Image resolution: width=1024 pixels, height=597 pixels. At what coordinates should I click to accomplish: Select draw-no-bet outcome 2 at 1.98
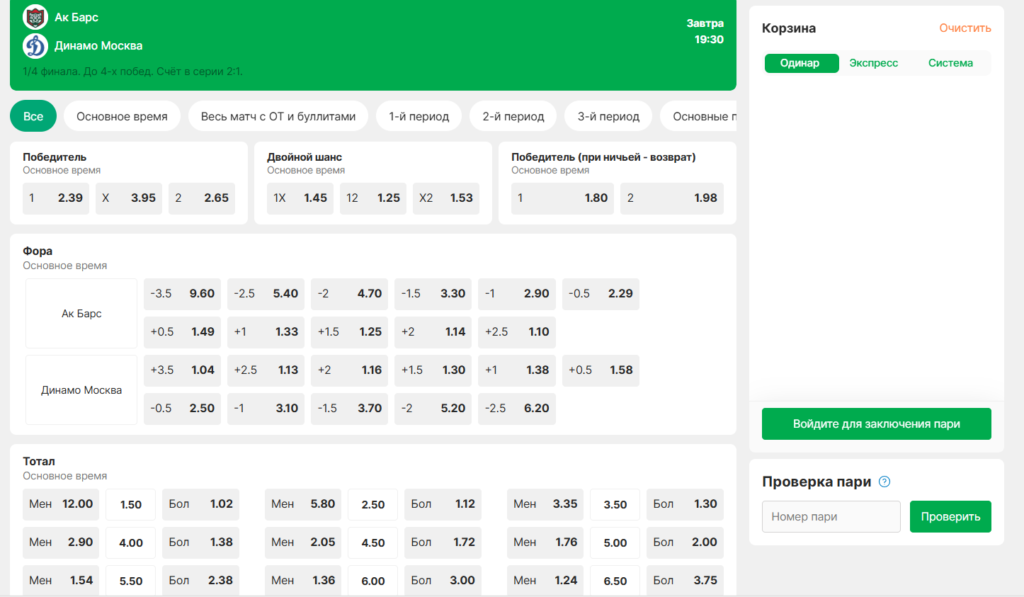(672, 198)
